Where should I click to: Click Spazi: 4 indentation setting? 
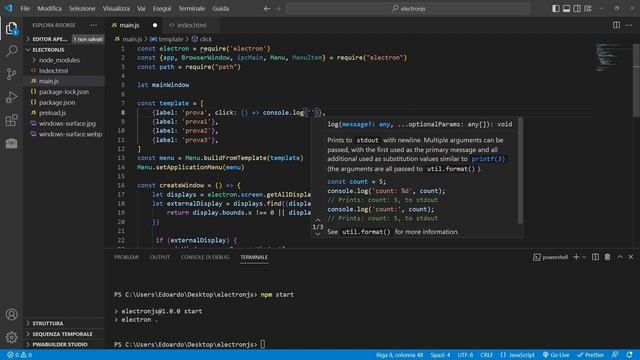point(440,355)
